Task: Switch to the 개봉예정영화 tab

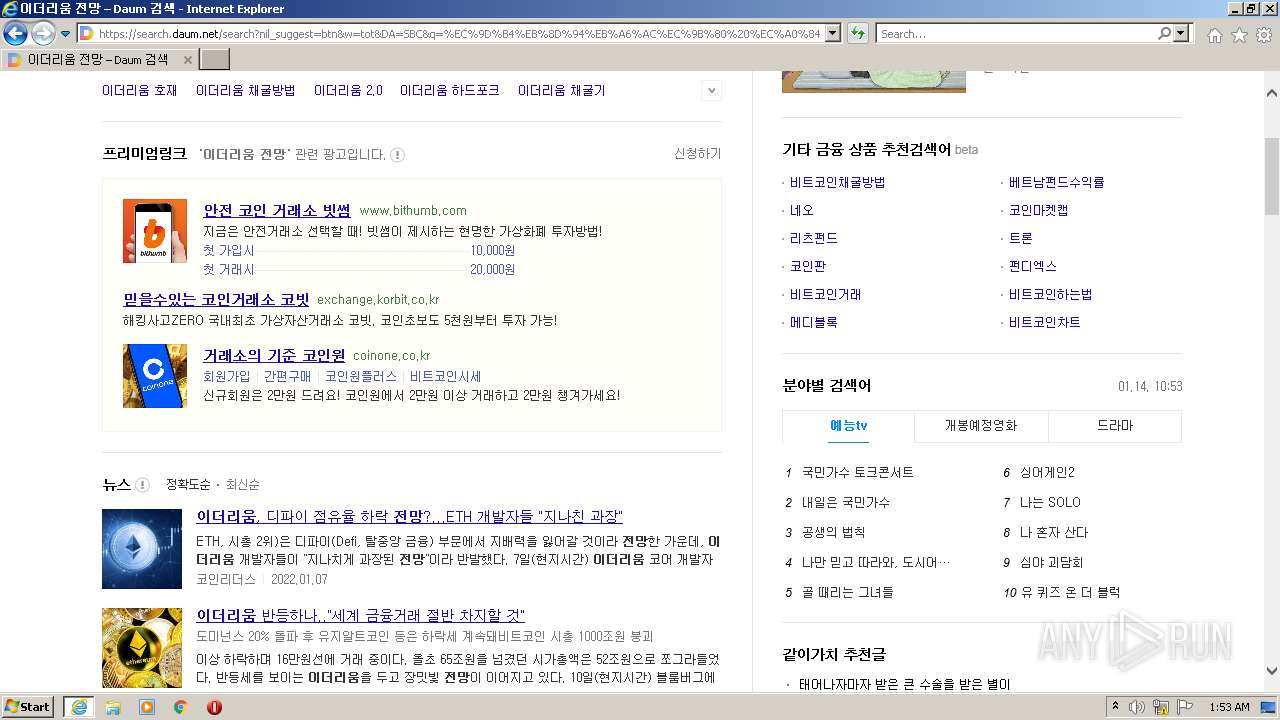Action: coord(981,426)
